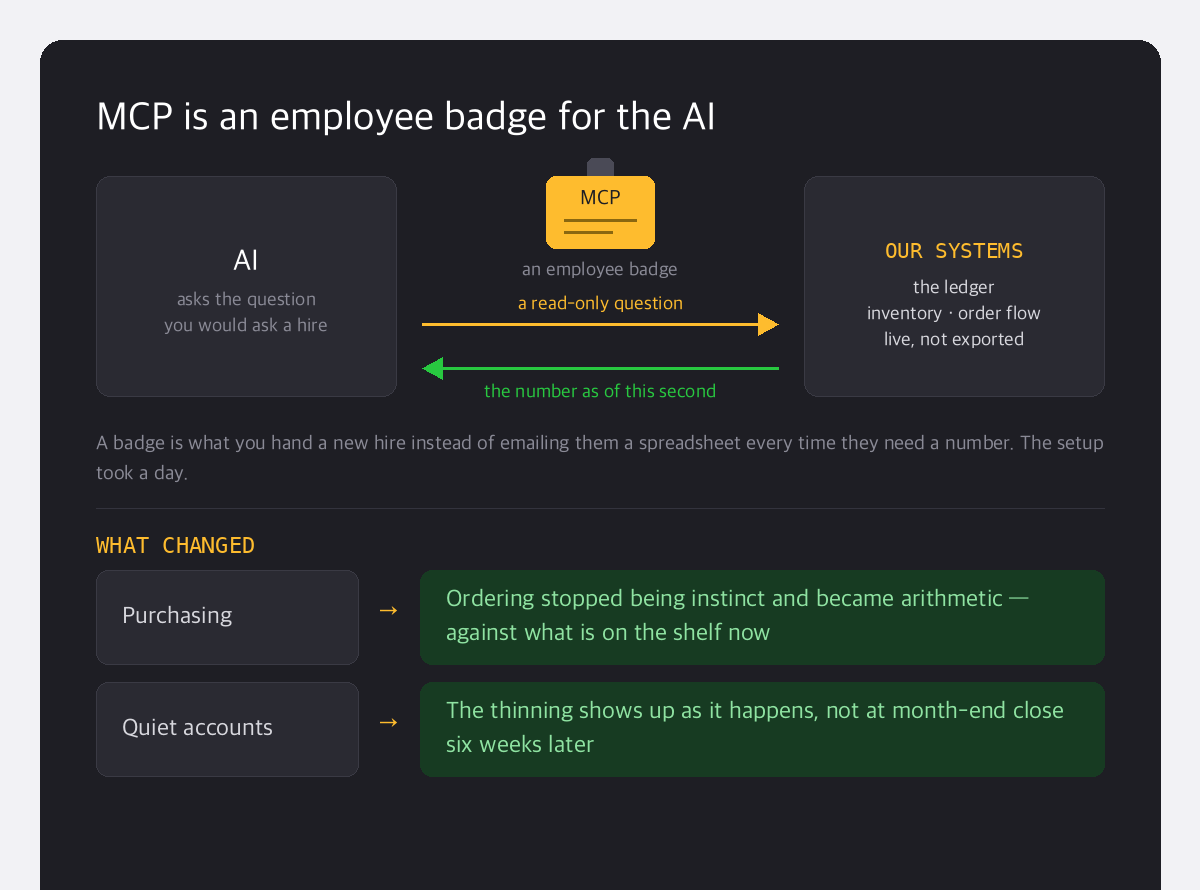Select the Quiet accounts box

(227, 729)
